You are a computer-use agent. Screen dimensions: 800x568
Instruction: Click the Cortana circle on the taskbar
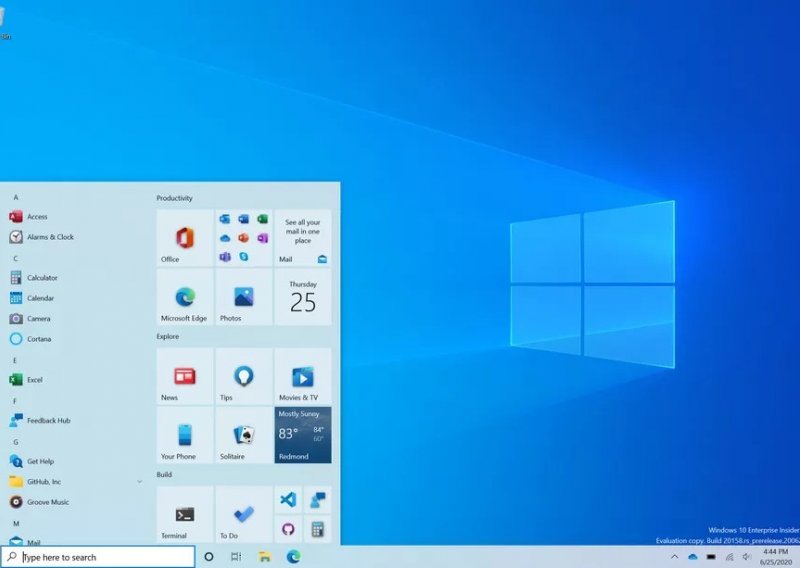(x=209, y=557)
